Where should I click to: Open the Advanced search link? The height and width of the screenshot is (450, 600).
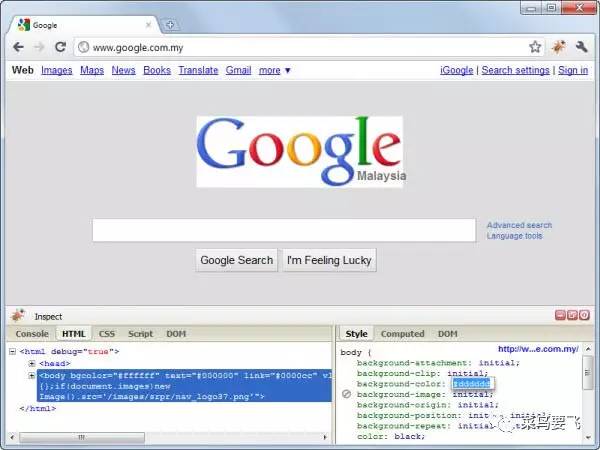[519, 225]
